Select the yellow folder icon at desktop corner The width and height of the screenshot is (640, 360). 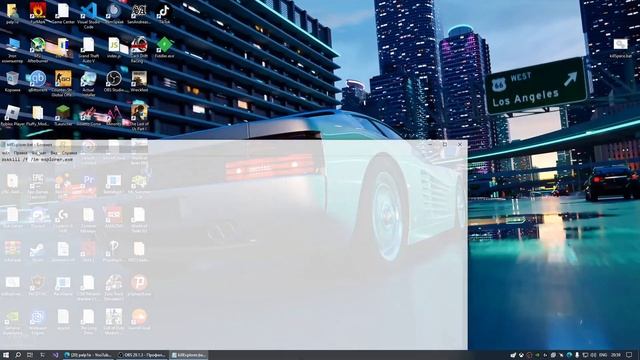tap(13, 13)
